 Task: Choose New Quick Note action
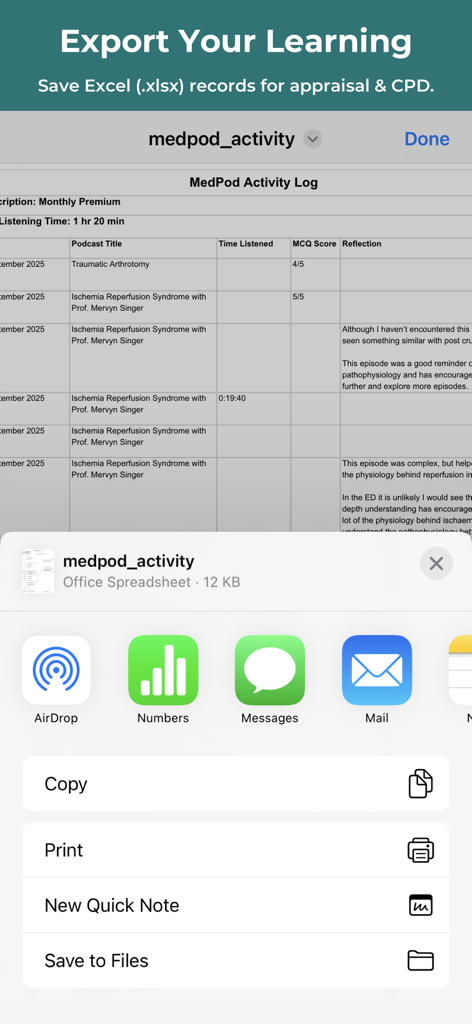(236, 905)
